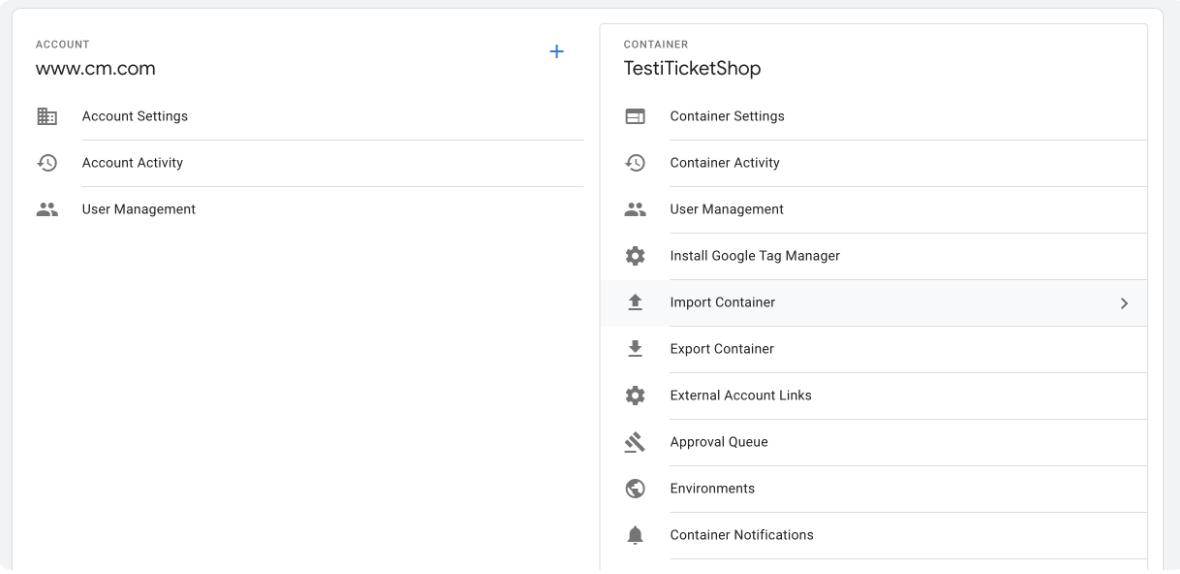Open container User Management

click(726, 209)
